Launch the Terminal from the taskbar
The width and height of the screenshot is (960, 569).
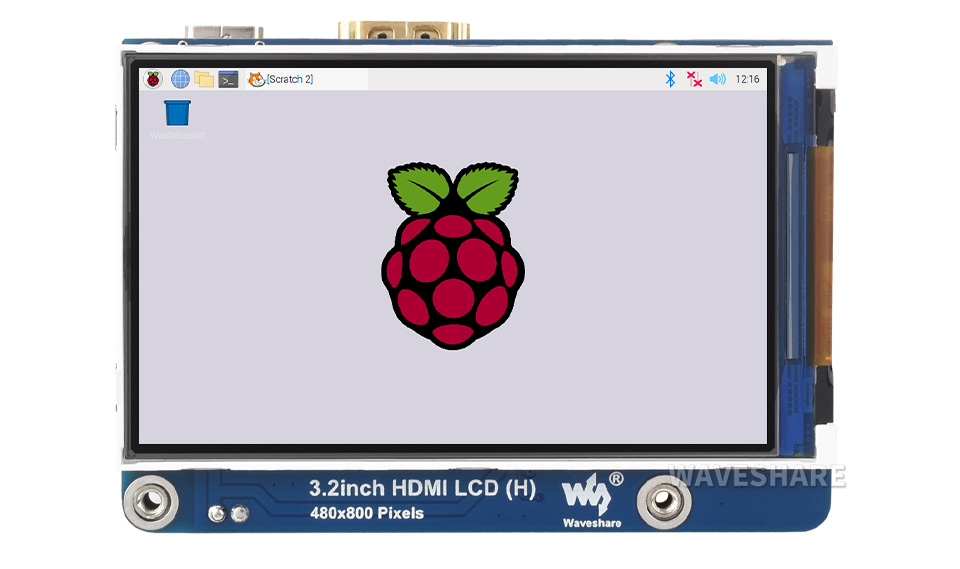pyautogui.click(x=228, y=79)
